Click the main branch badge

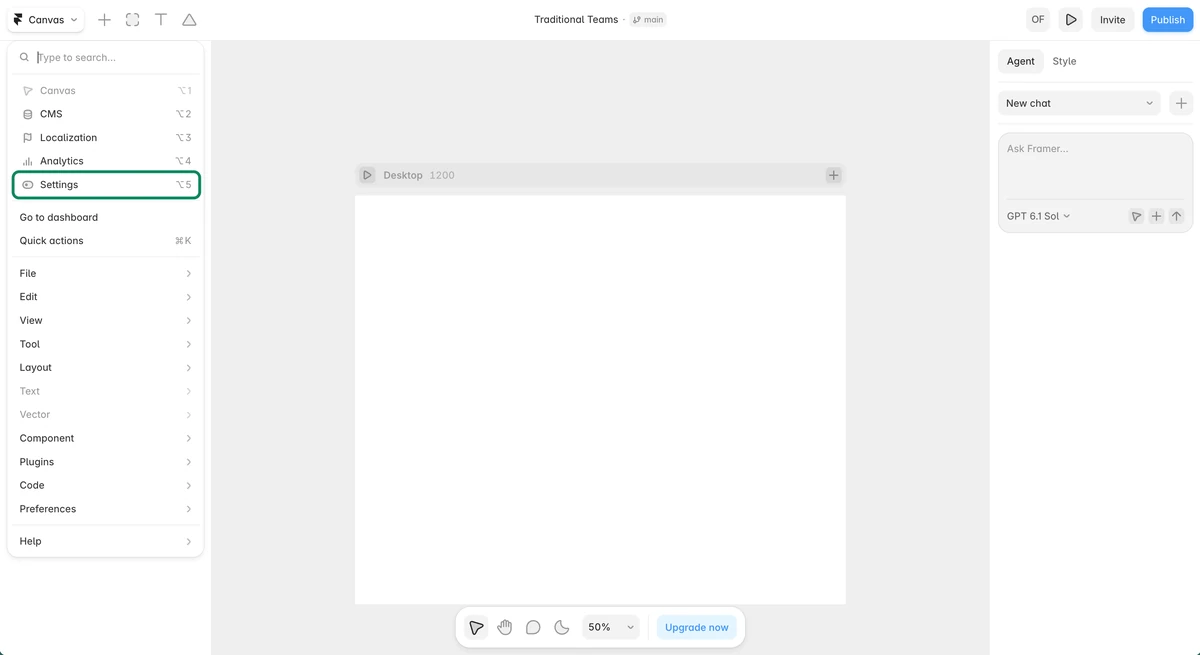pos(648,20)
